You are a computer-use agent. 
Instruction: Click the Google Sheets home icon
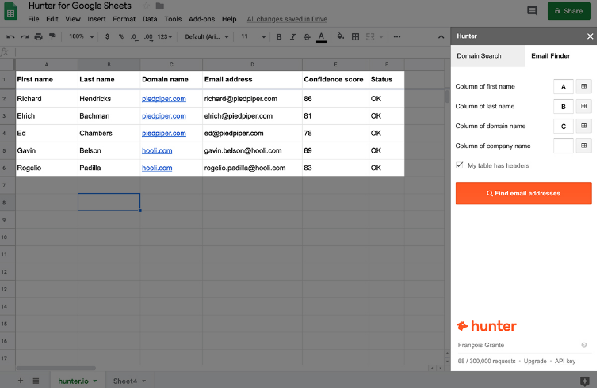click(11, 11)
